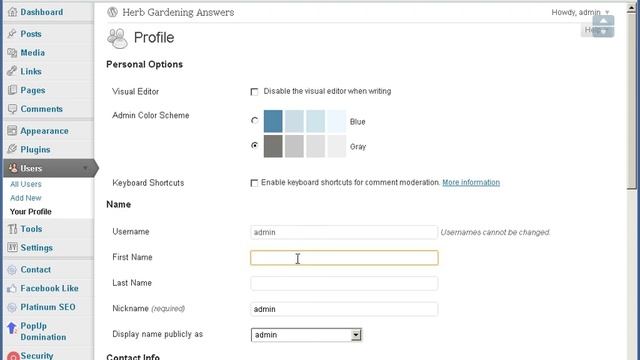The width and height of the screenshot is (640, 360).
Task: Click the Posts pushpin icon
Action: click(x=12, y=34)
